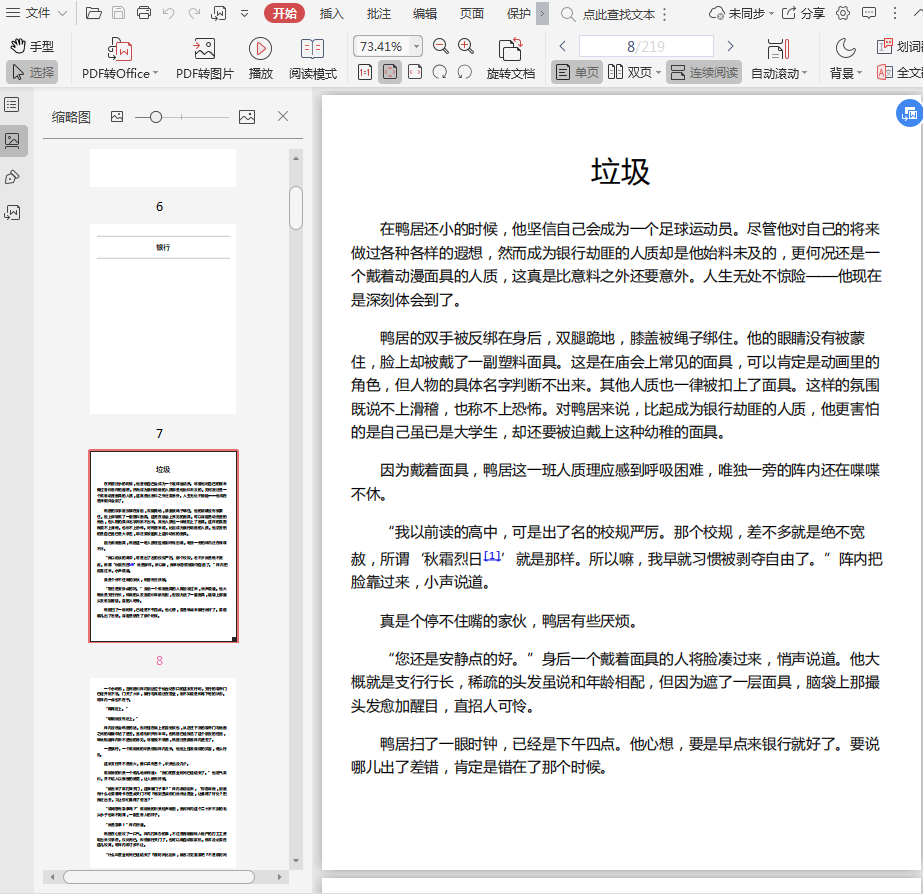This screenshot has height=894, width=923.
Task: Open the 未同步 sync dropdown
Action: point(741,13)
